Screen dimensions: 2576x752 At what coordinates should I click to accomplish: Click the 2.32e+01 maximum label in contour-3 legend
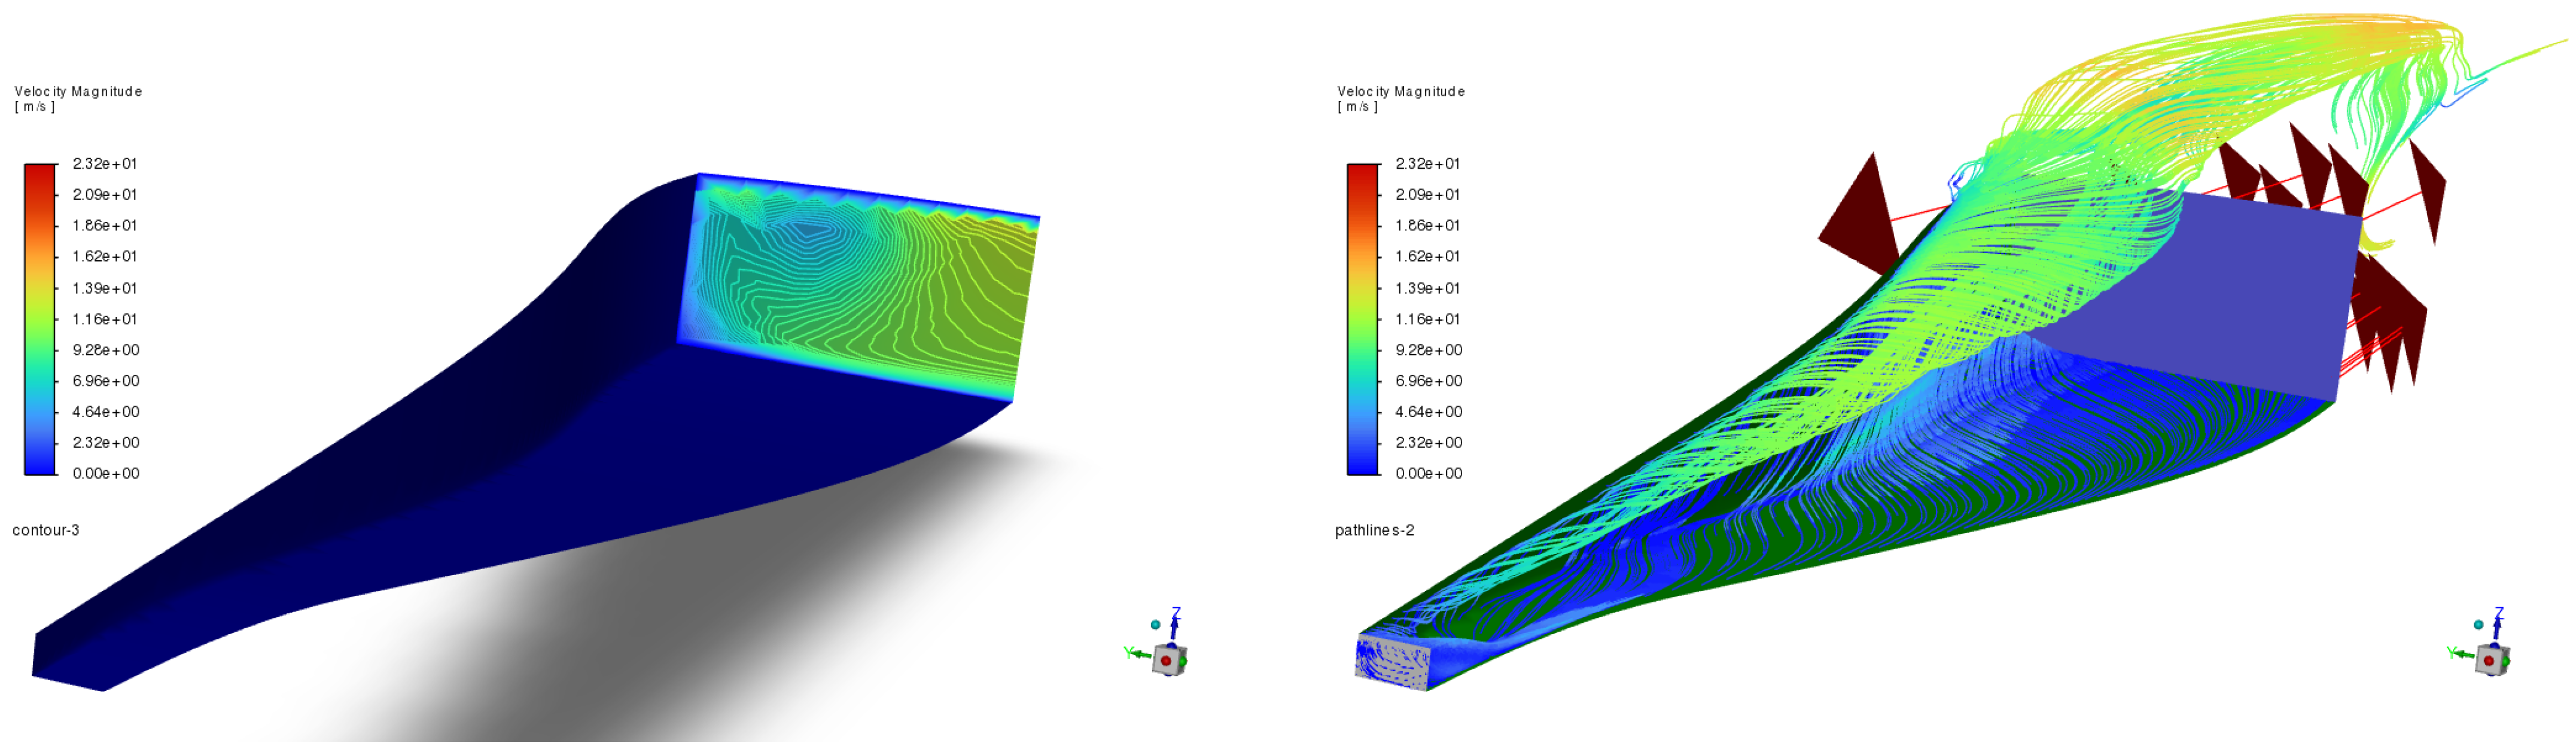click(104, 164)
